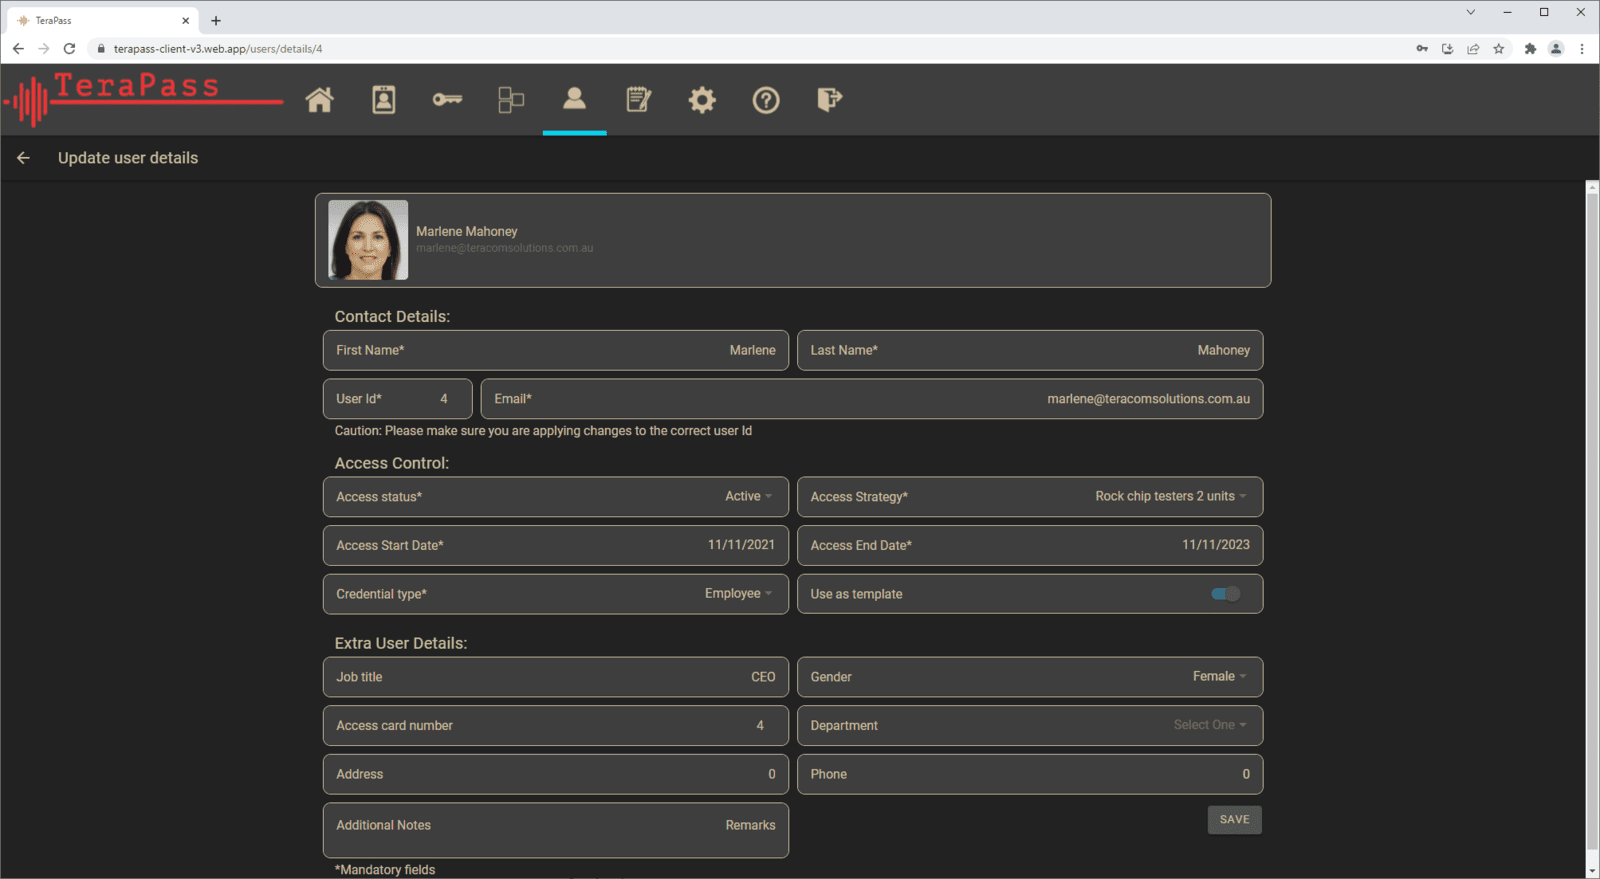Click Marlene Mahoney's profile photo
1600x879 pixels.
[368, 240]
